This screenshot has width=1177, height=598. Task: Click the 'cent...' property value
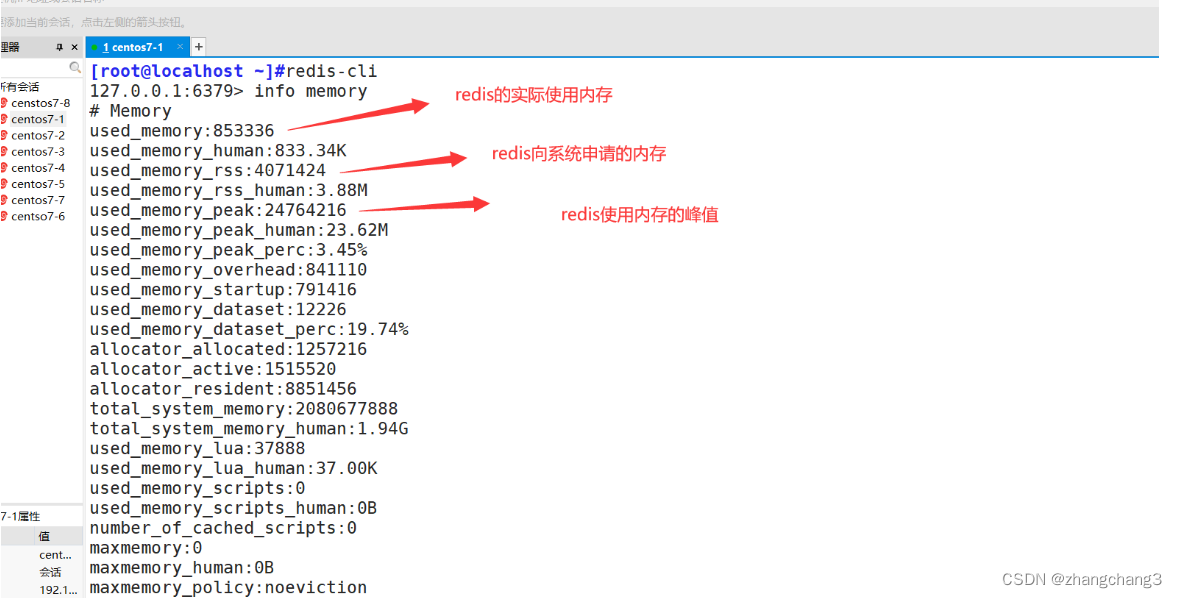coord(56,555)
